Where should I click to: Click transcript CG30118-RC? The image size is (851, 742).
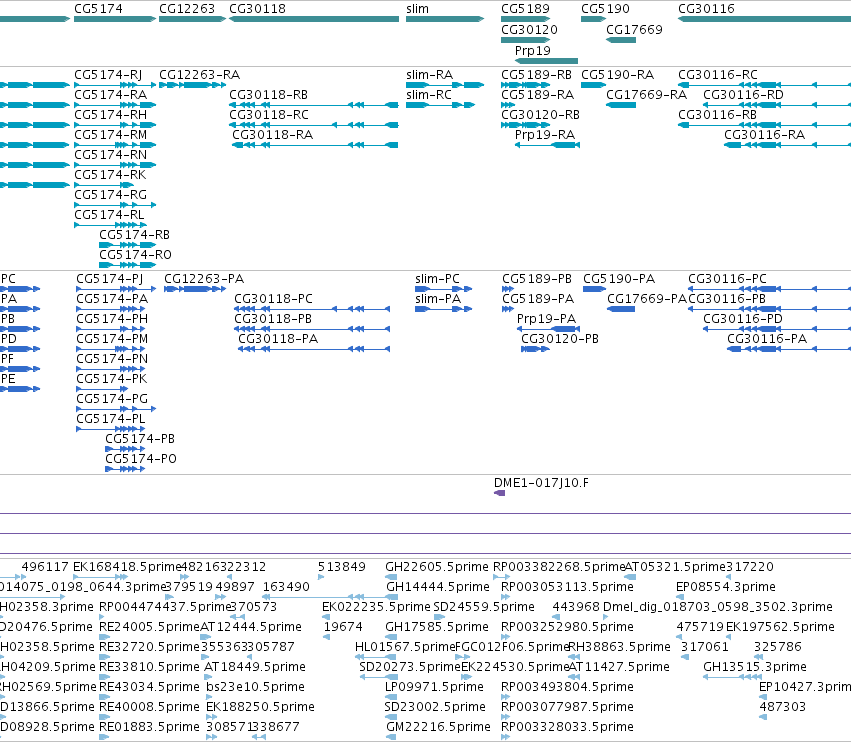click(269, 115)
